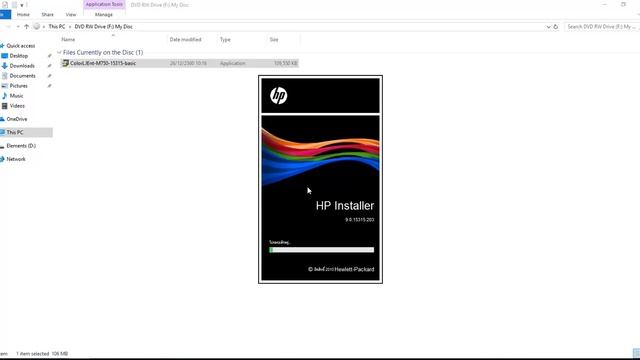The height and width of the screenshot is (360, 640).
Task: Collapse Files Currently on the Disc group
Action: tap(59, 52)
